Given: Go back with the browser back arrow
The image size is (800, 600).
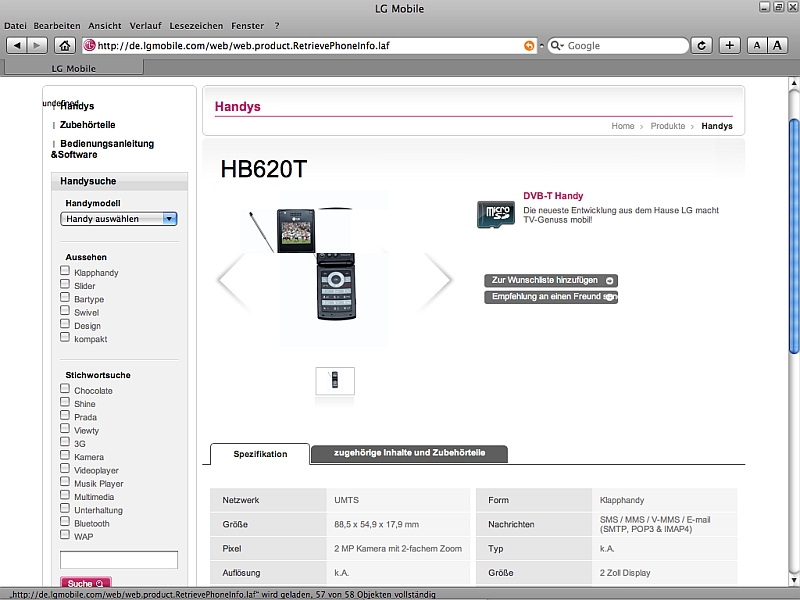Looking at the screenshot, I should click(x=16, y=45).
